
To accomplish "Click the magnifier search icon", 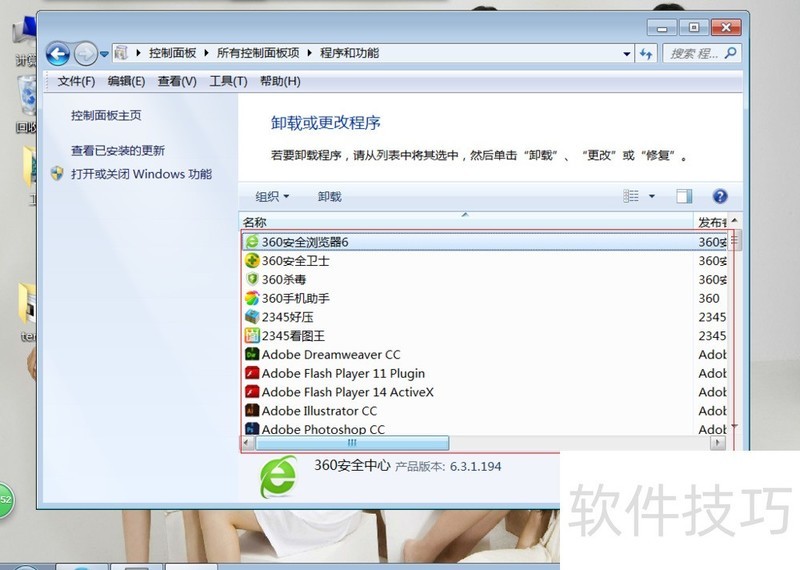I will [x=731, y=53].
